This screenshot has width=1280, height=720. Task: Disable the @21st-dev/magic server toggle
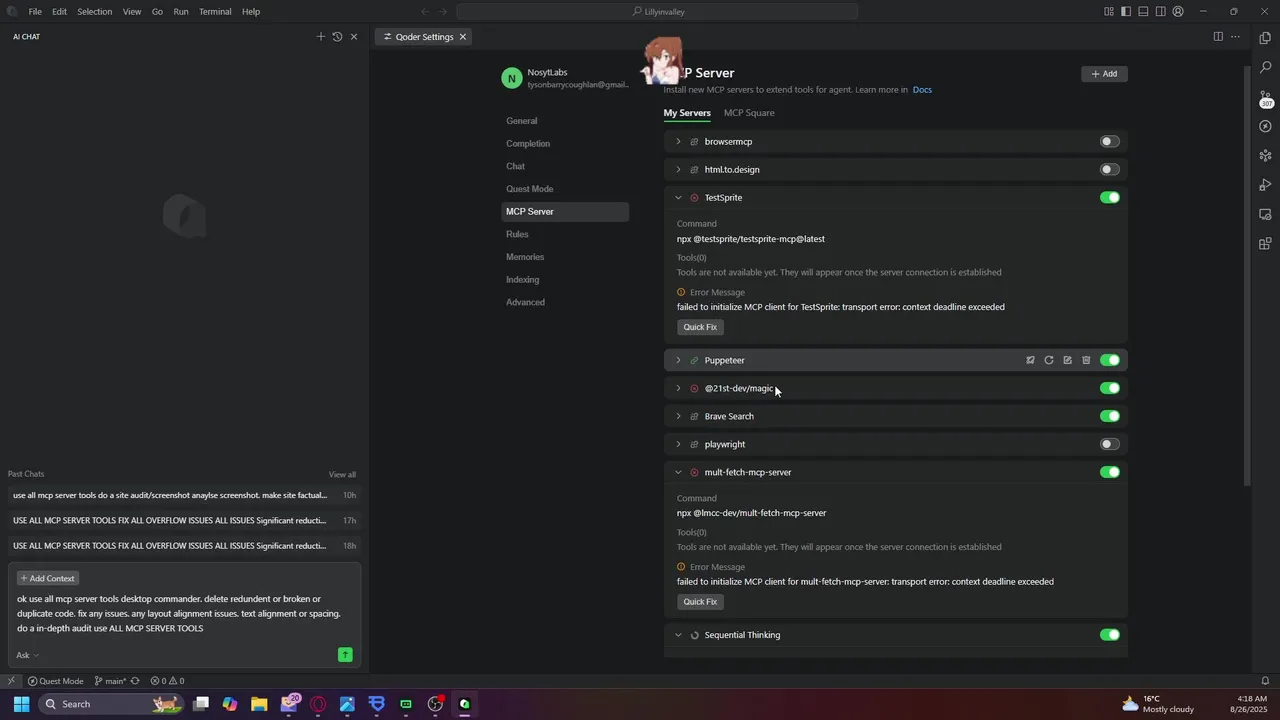pos(1110,388)
